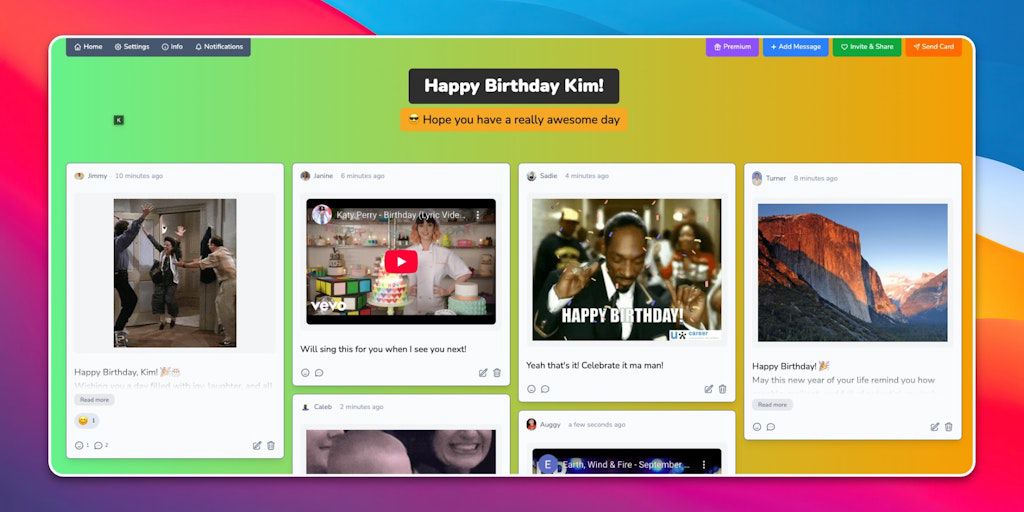Click the orange Send Card button
Image resolution: width=1024 pixels, height=512 pixels.
pos(933,47)
